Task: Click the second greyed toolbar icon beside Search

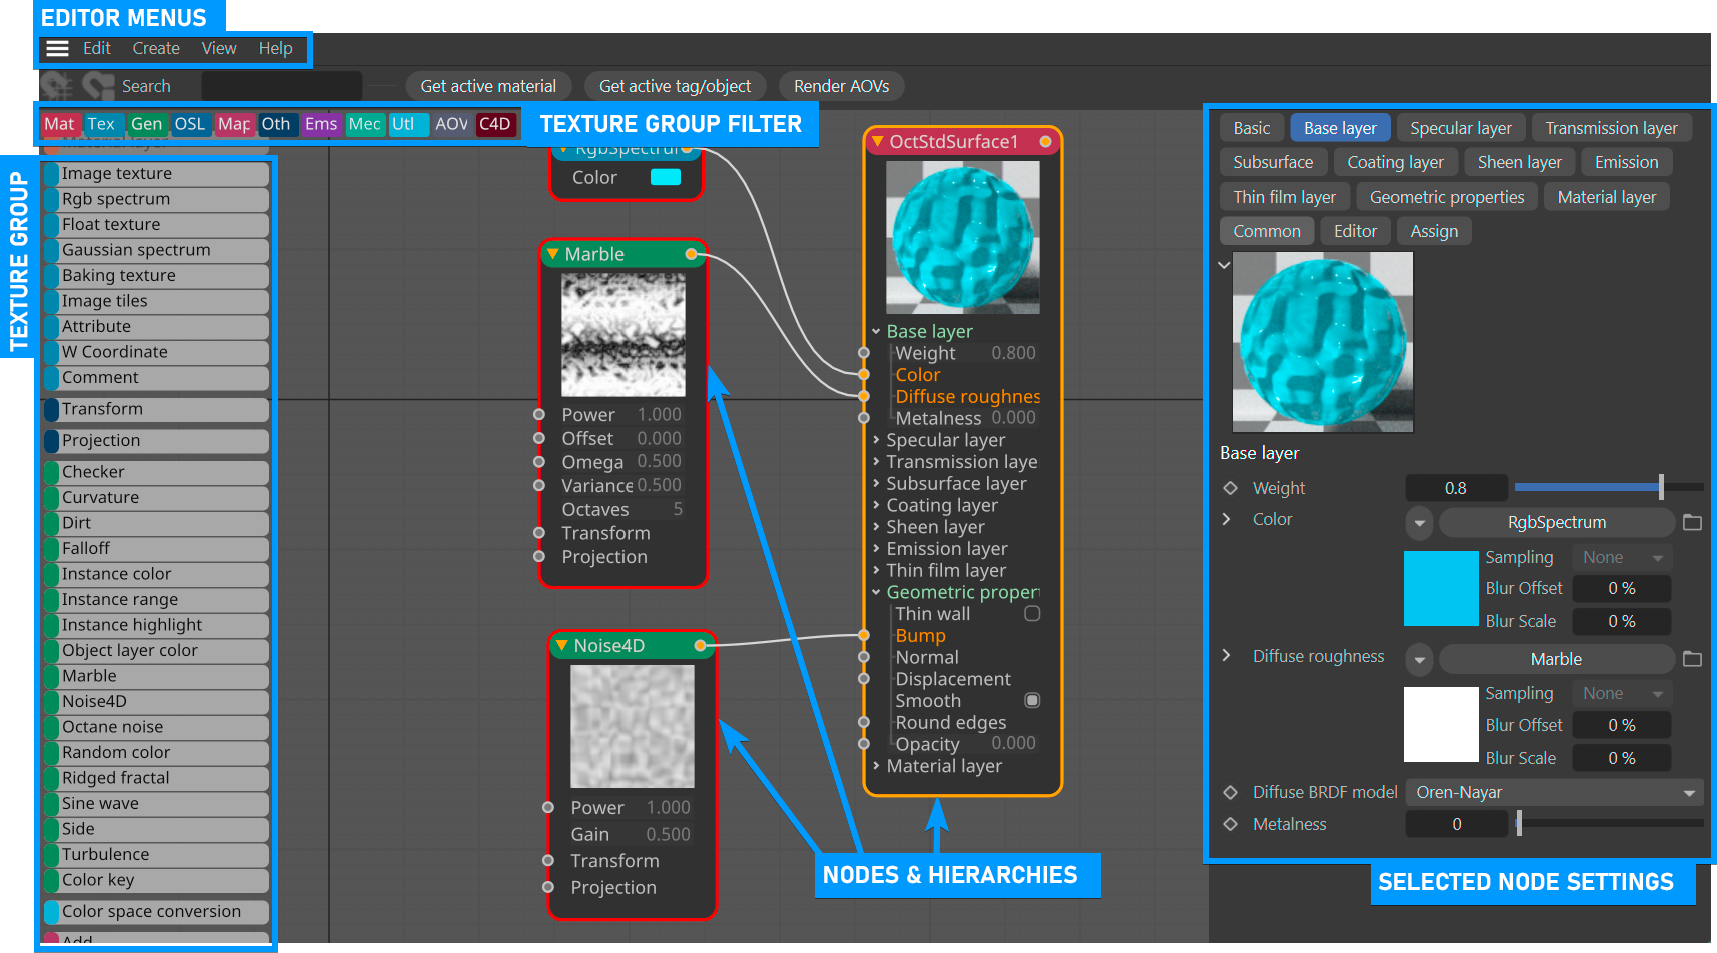Action: click(98, 86)
